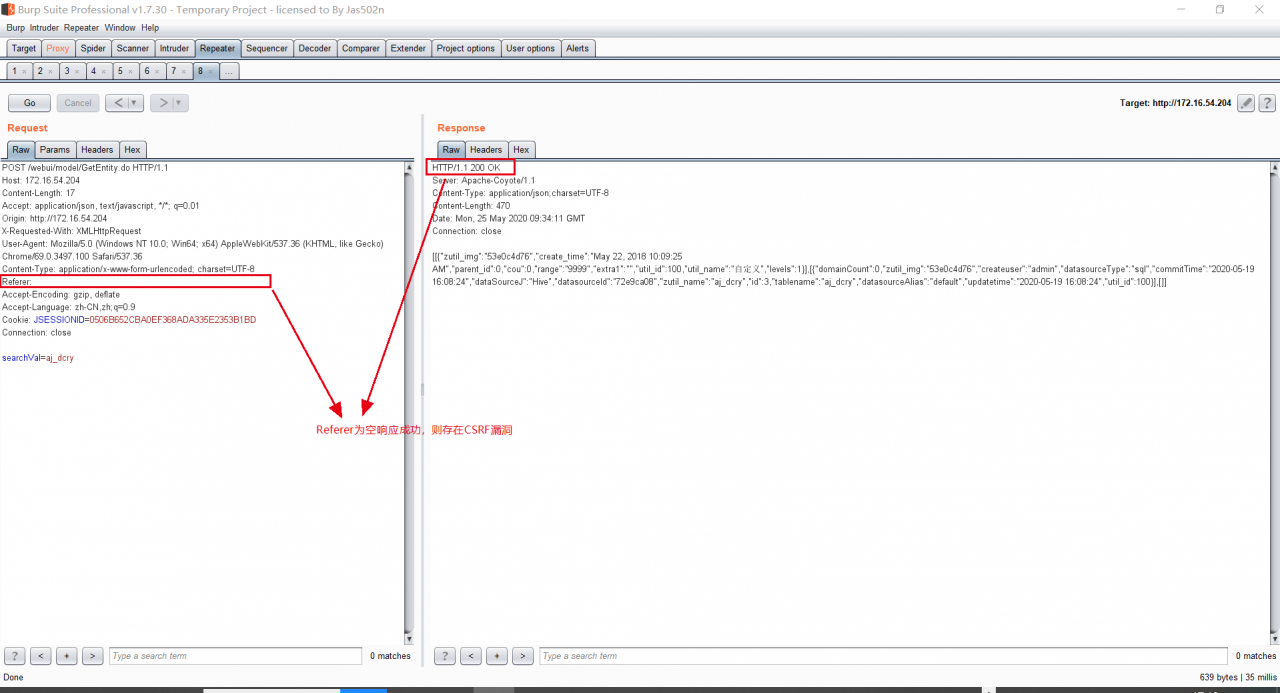
Task: Click the '639 bytes | 35 millis' status text
Action: [x=1238, y=677]
